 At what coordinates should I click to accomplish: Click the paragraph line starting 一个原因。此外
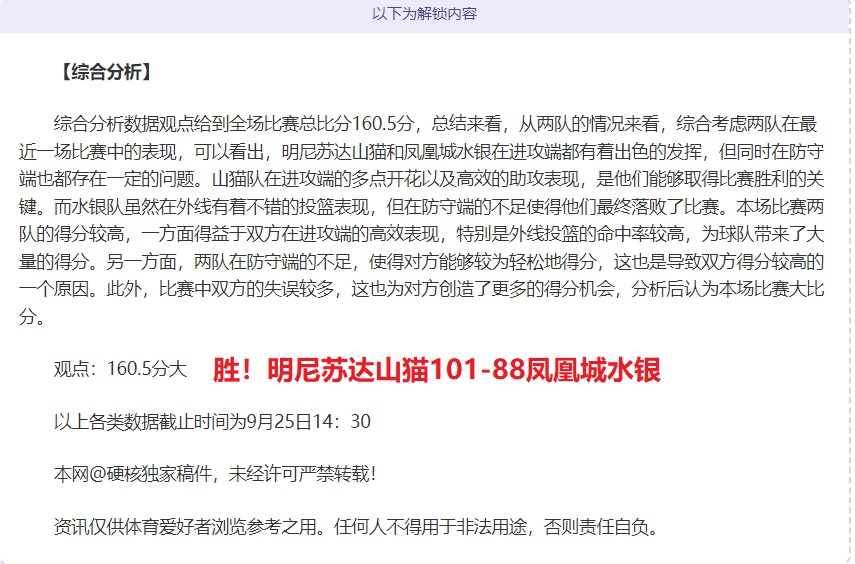(x=422, y=289)
